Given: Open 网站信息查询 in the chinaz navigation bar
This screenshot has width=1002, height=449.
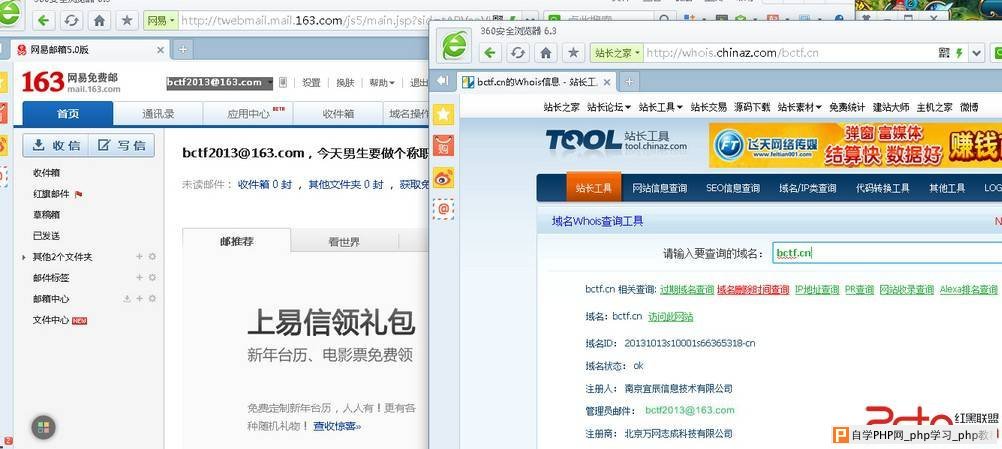Looking at the screenshot, I should click(x=659, y=188).
